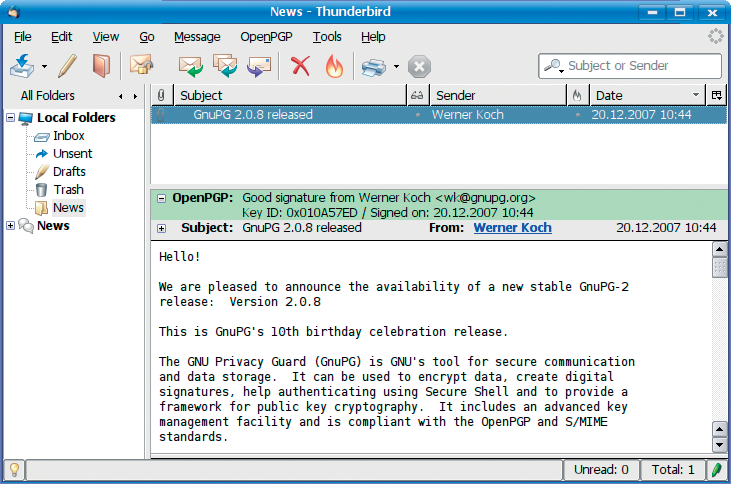Collapse the Local Folders tree
This screenshot has height=484, width=731.
[10, 117]
